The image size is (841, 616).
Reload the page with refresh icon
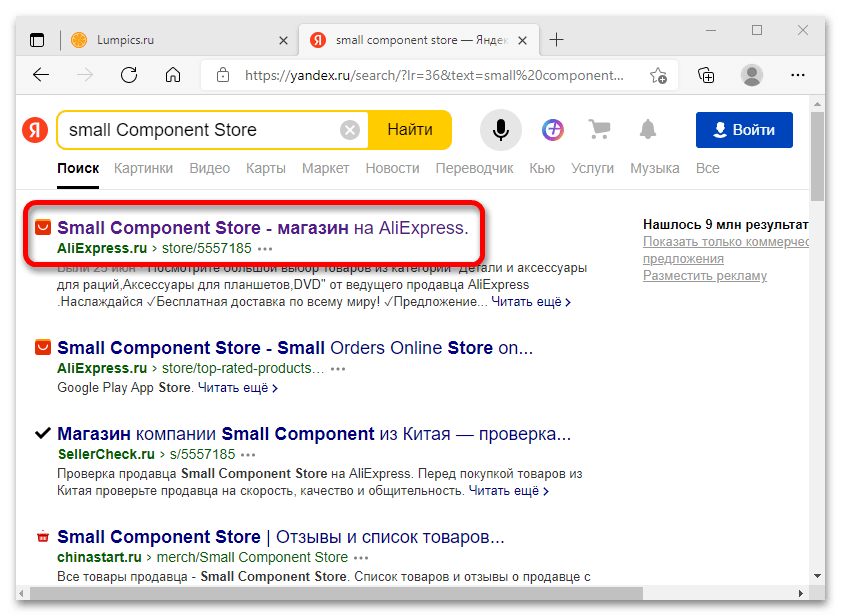click(129, 75)
